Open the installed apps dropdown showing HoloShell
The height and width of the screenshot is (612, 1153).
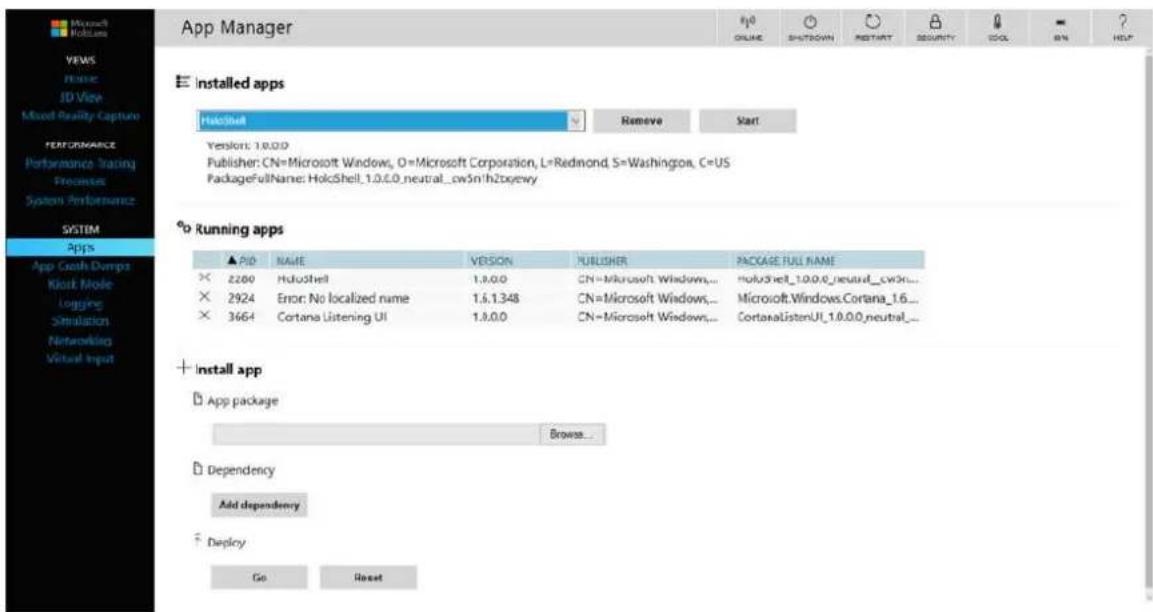click(x=391, y=121)
